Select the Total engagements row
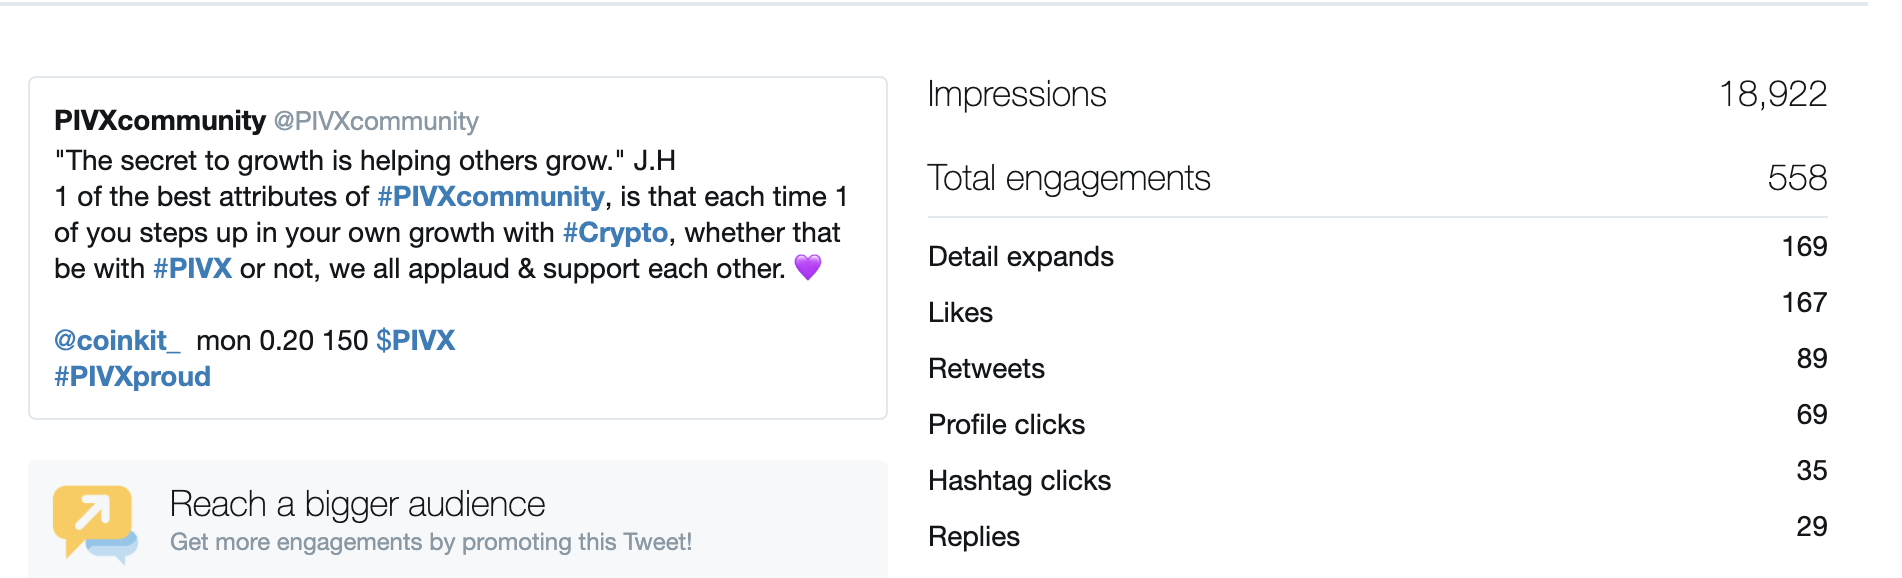This screenshot has height=578, width=1902. coord(1377,178)
